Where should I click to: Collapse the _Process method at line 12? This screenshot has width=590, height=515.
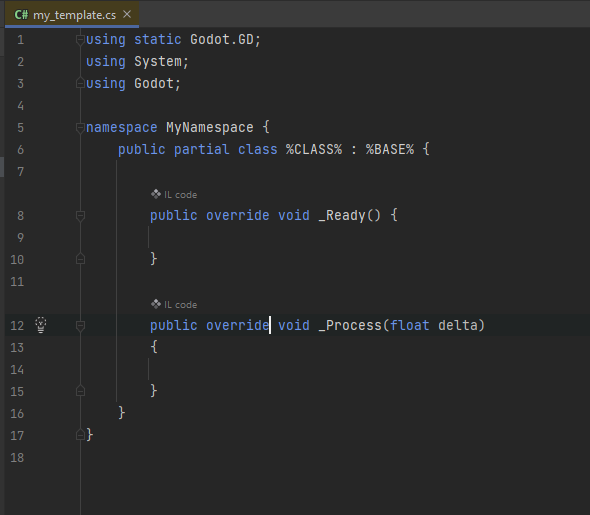point(80,325)
